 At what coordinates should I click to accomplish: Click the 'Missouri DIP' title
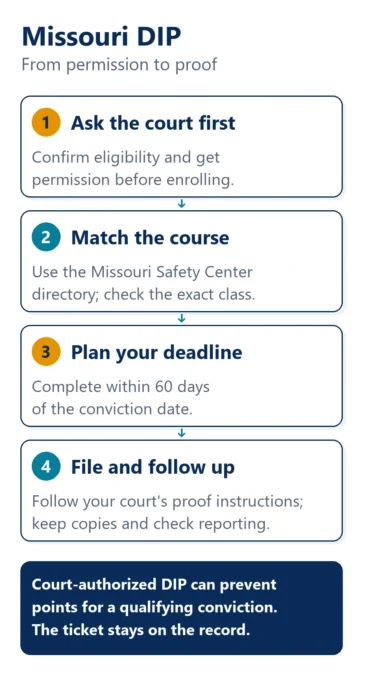[102, 37]
